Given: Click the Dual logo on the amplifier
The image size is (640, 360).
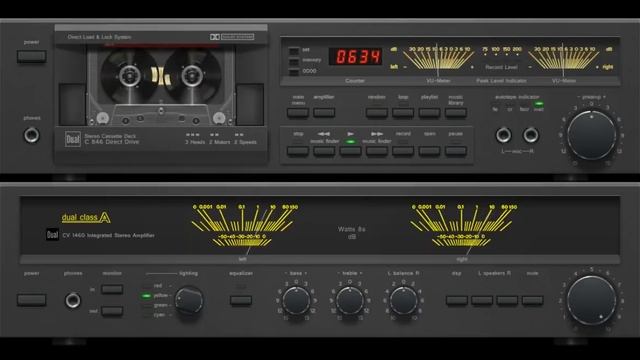Looking at the screenshot, I should pos(52,235).
